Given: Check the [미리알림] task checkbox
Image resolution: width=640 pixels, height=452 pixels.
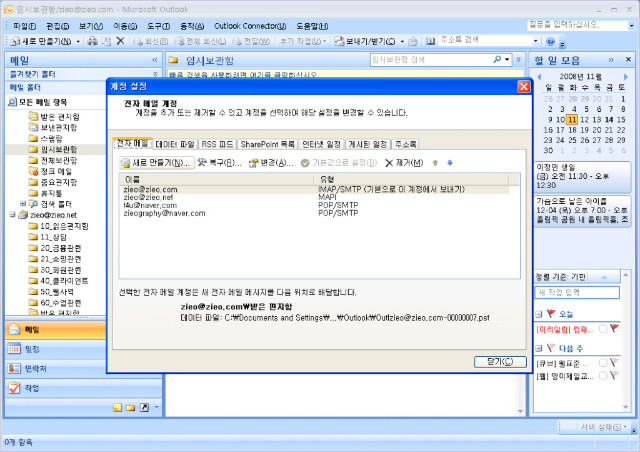Looking at the screenshot, I should pos(602,329).
